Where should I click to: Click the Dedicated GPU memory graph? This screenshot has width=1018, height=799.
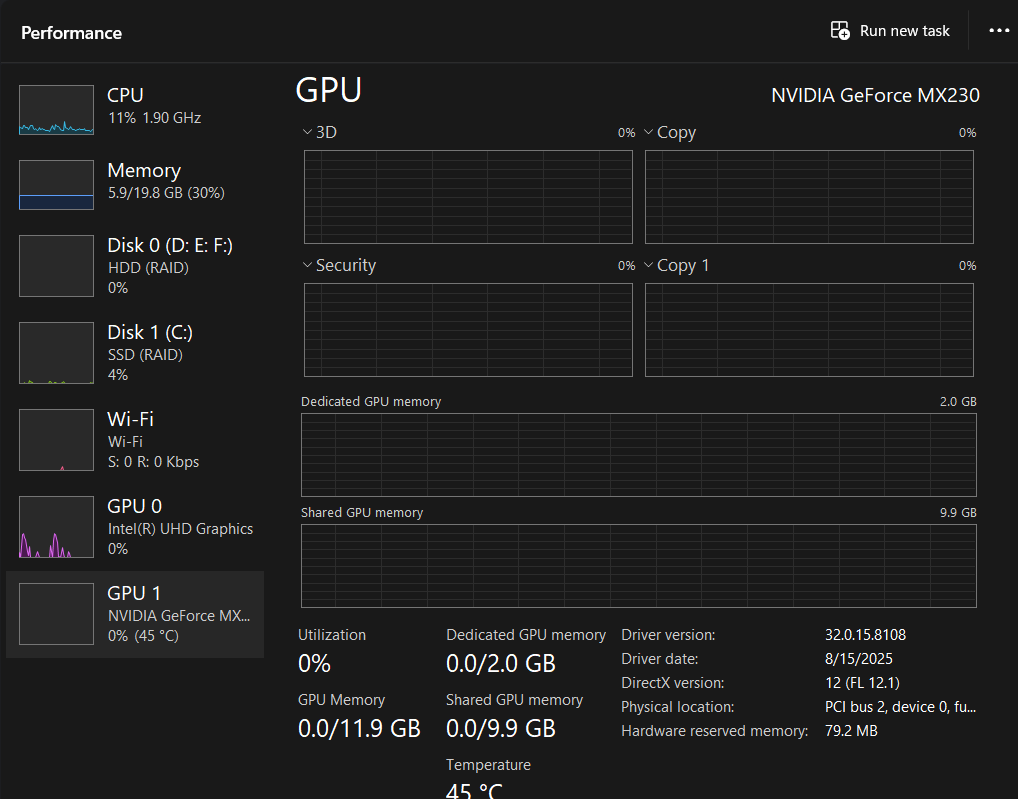[x=638, y=454]
